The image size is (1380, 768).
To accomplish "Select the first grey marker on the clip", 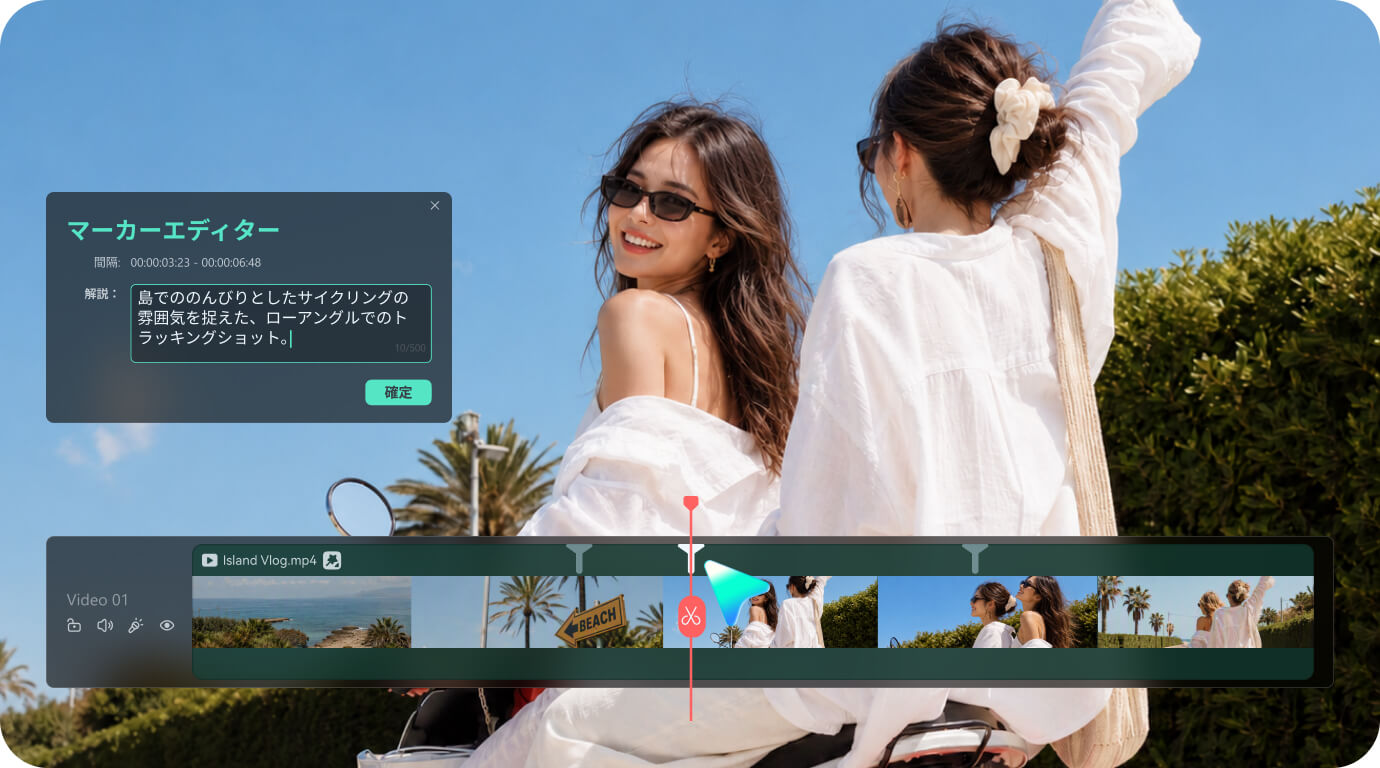I will (x=579, y=558).
